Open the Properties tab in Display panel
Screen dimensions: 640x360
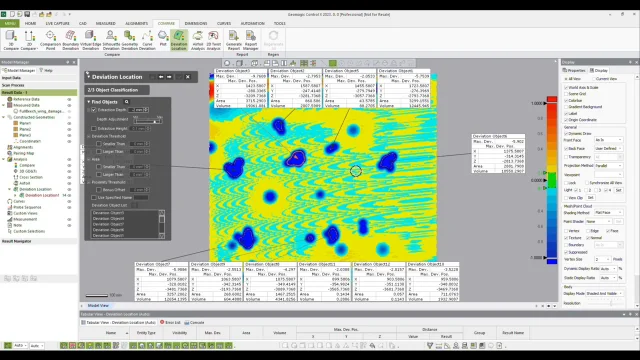(x=574, y=71)
